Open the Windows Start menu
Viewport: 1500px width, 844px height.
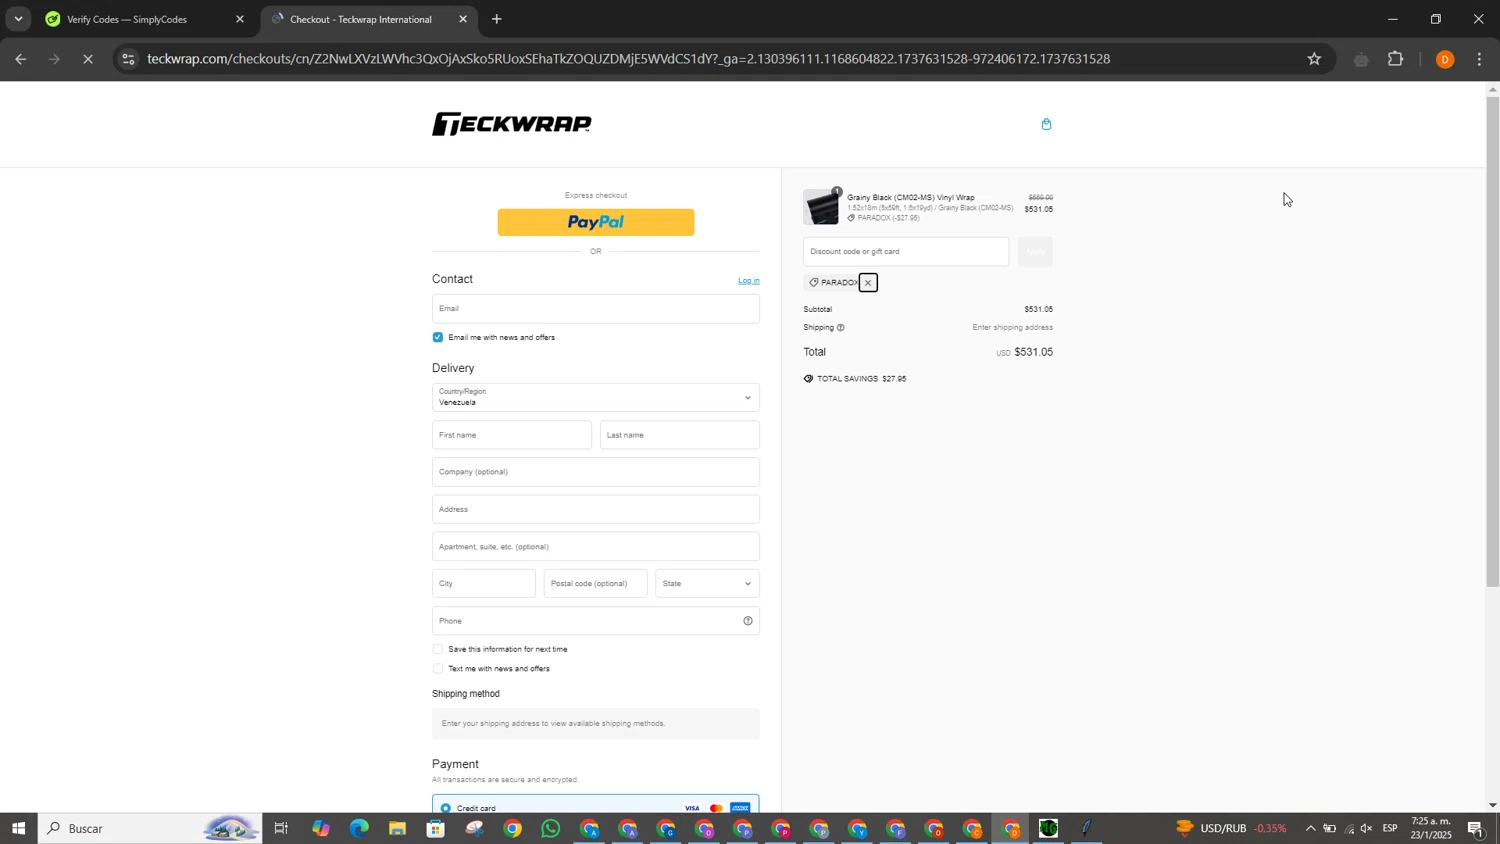18,828
